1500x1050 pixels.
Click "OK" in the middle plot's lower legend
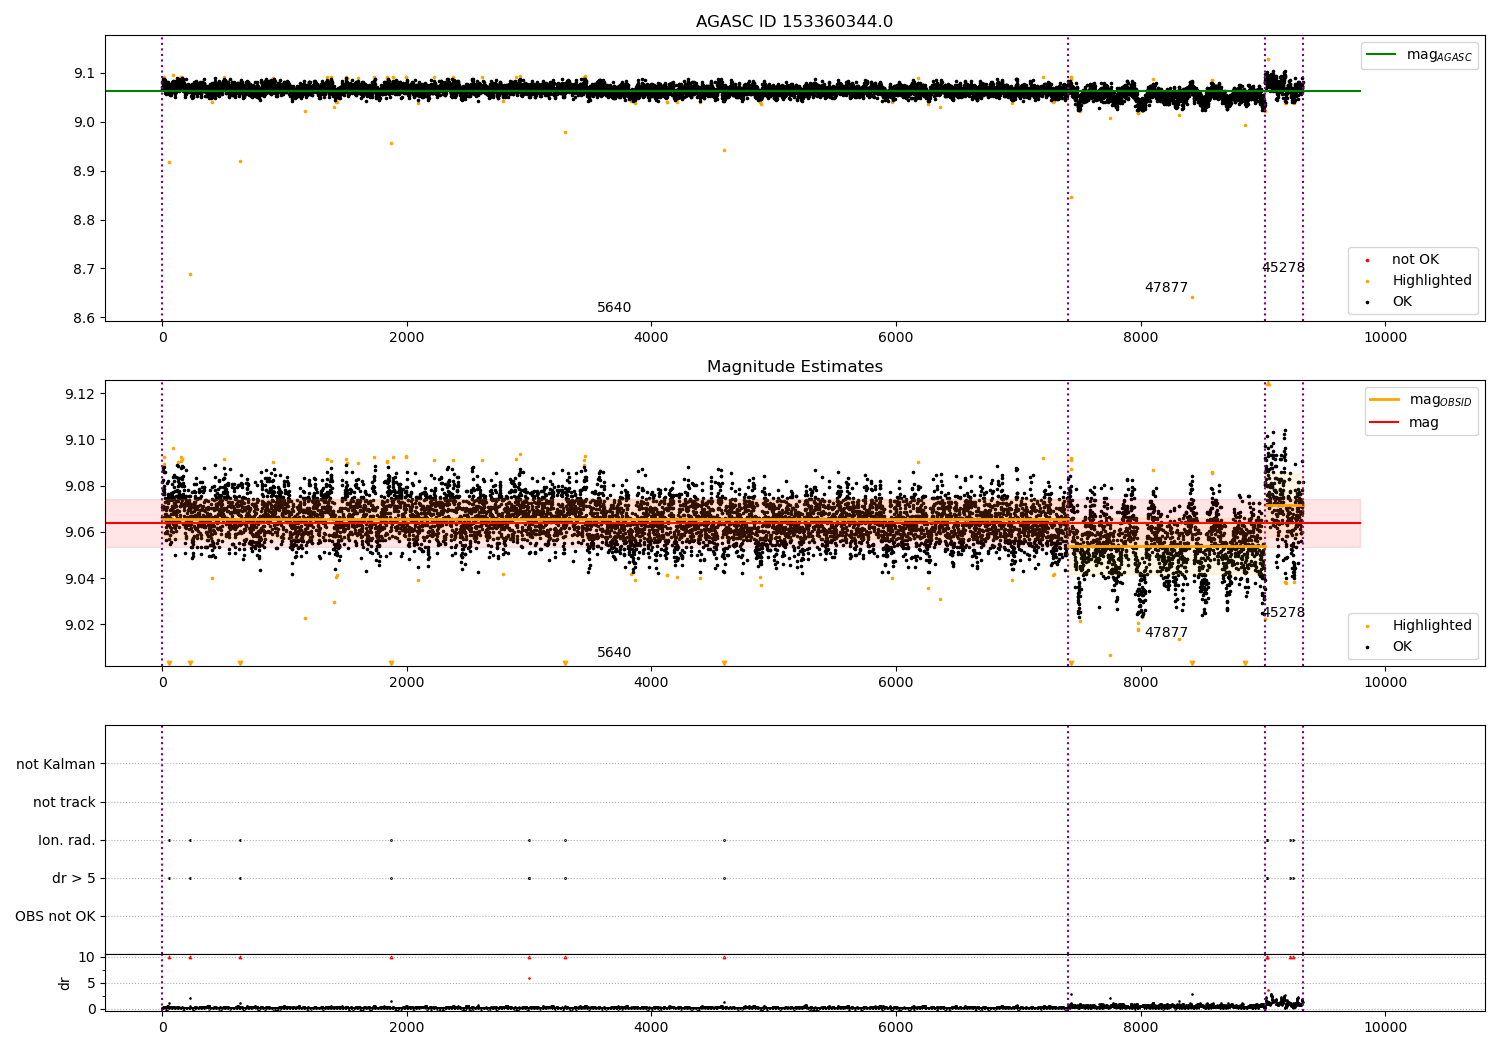point(1402,647)
